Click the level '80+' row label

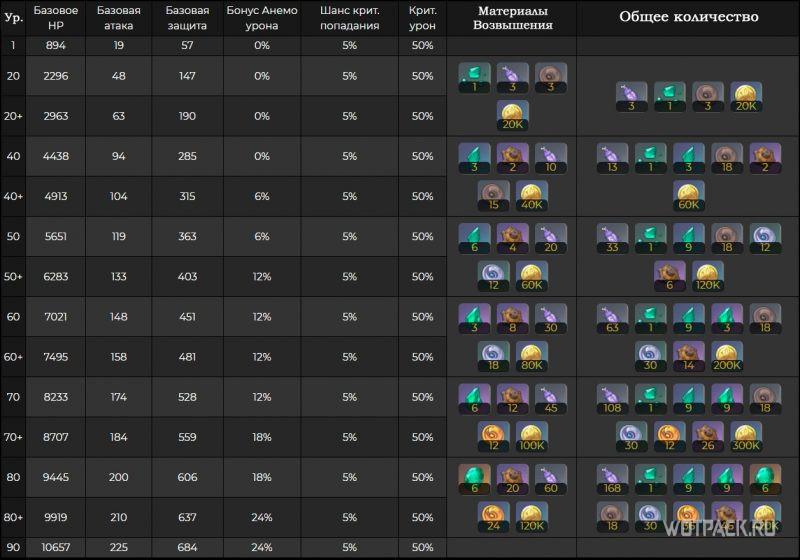[13, 518]
